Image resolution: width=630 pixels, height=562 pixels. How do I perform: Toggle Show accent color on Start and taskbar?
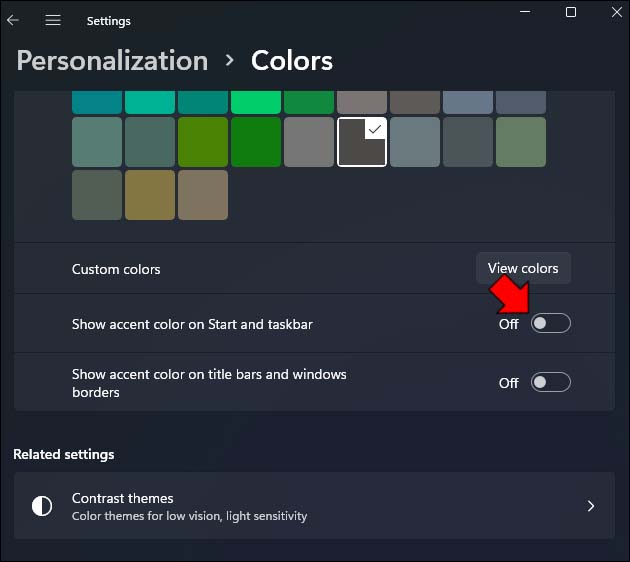point(550,323)
